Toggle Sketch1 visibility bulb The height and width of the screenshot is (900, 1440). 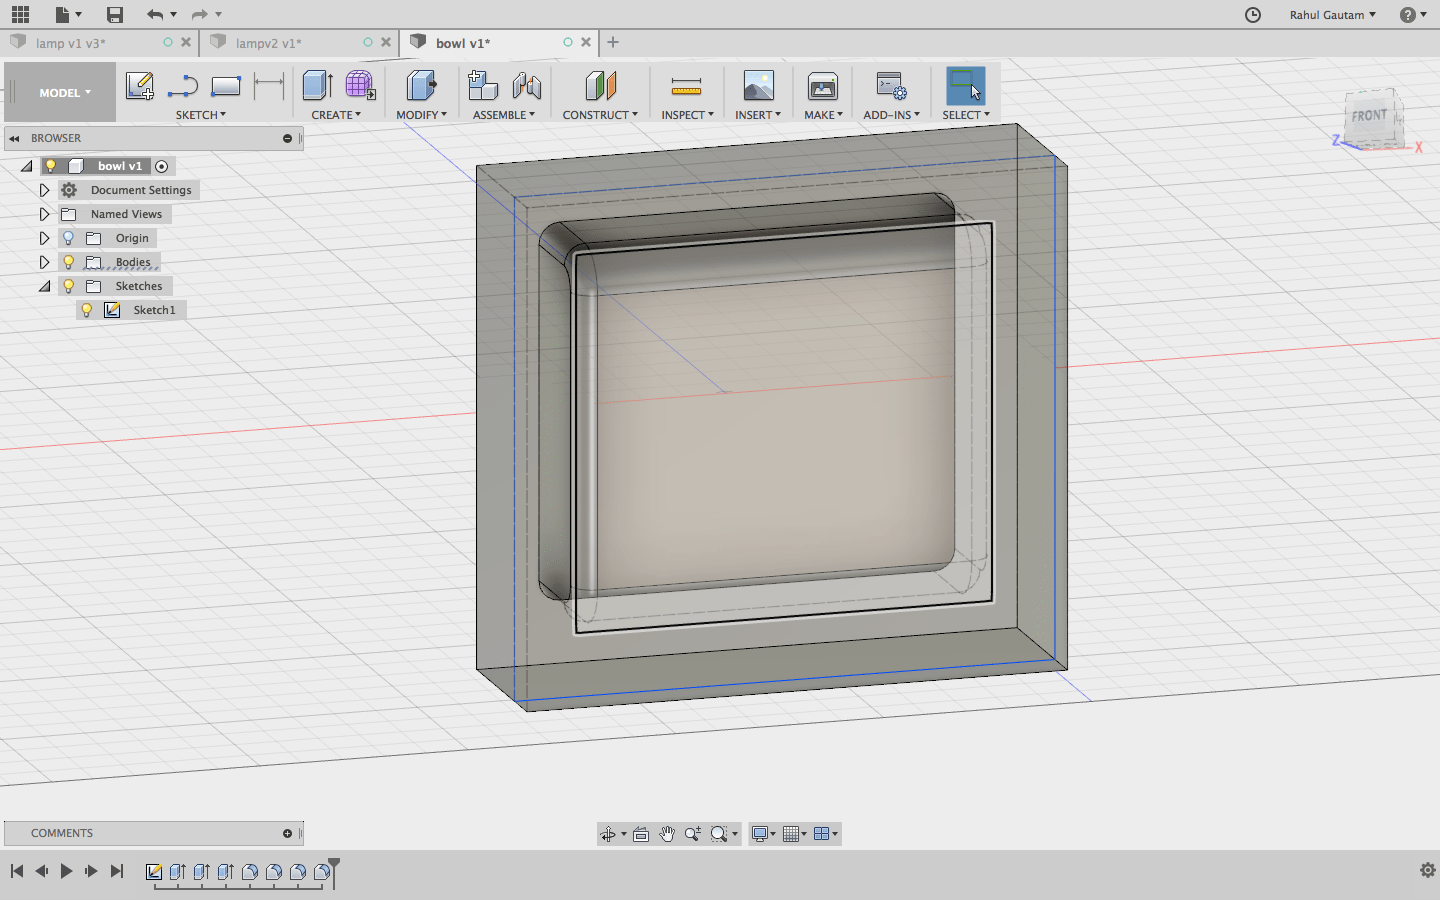[x=87, y=310]
